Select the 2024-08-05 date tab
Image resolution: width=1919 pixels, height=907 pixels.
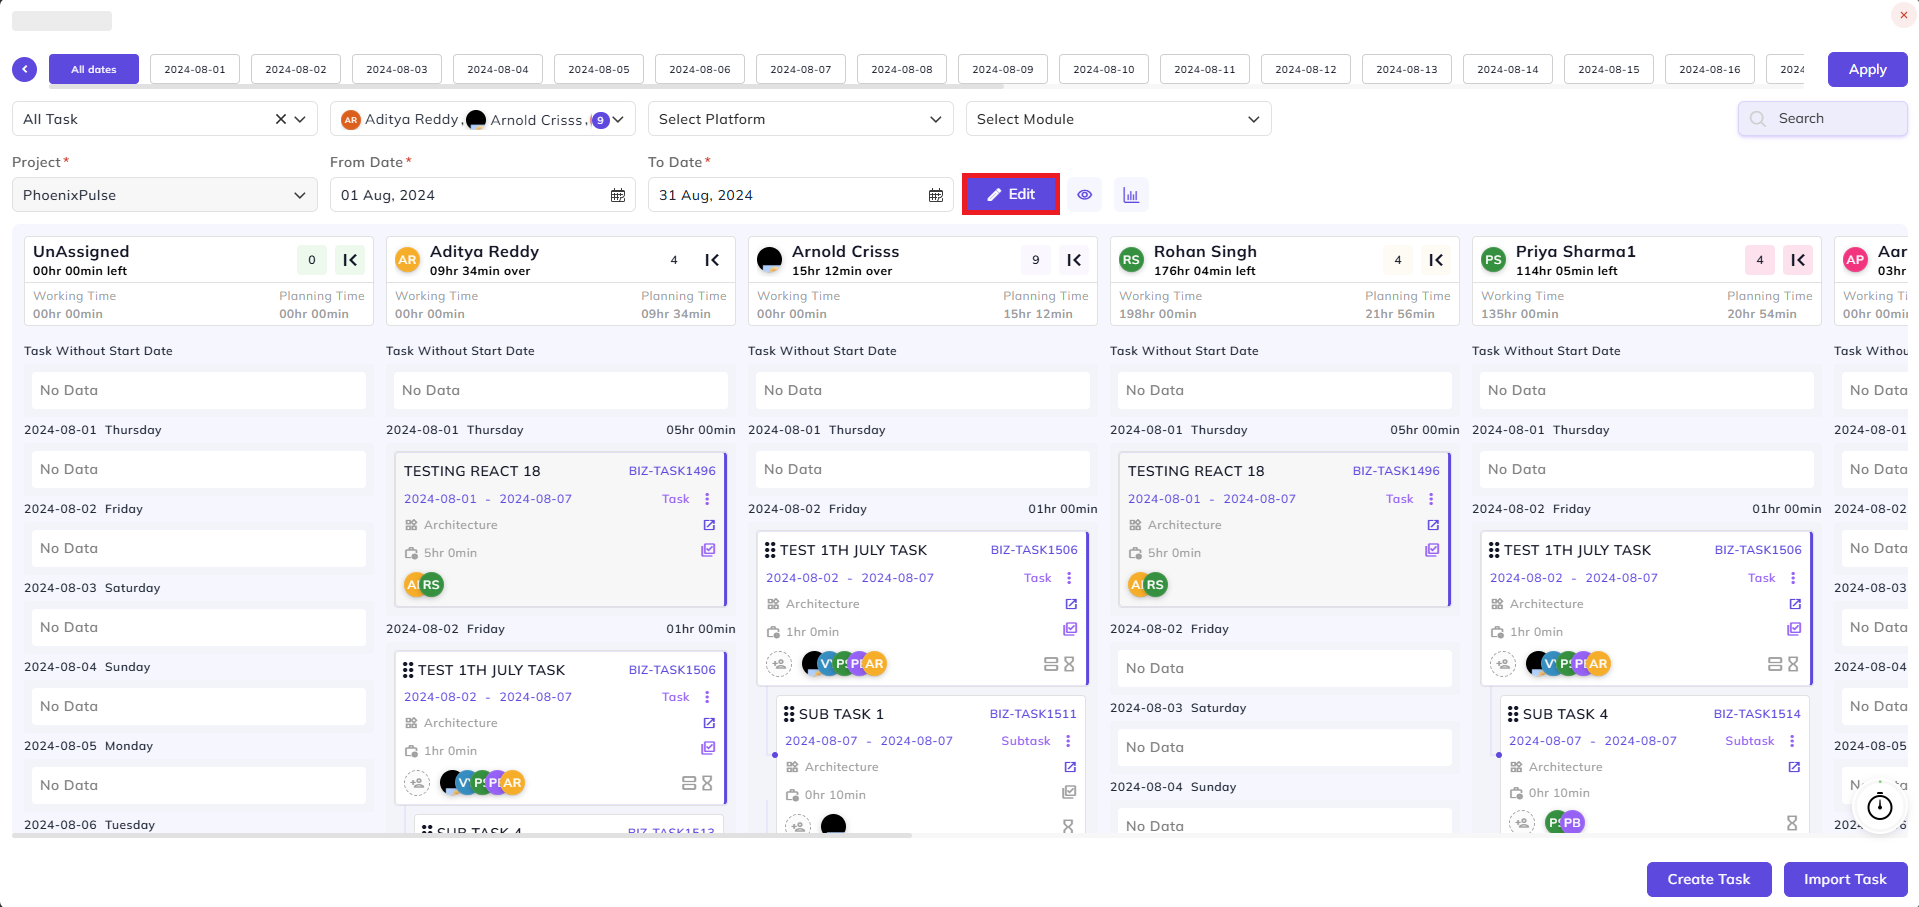tap(599, 69)
